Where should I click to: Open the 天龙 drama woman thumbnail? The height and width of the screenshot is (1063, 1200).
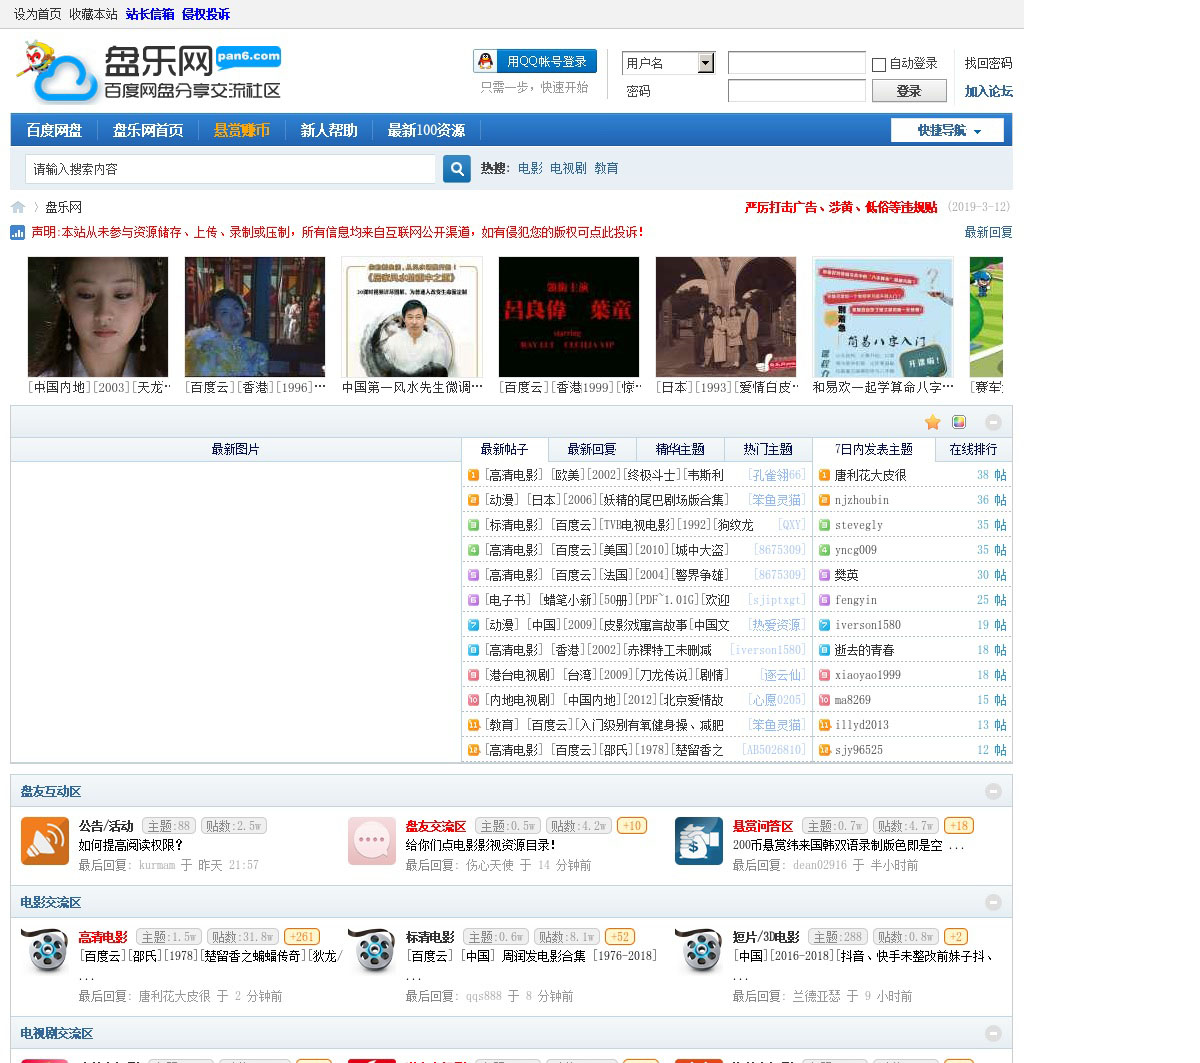[x=98, y=317]
